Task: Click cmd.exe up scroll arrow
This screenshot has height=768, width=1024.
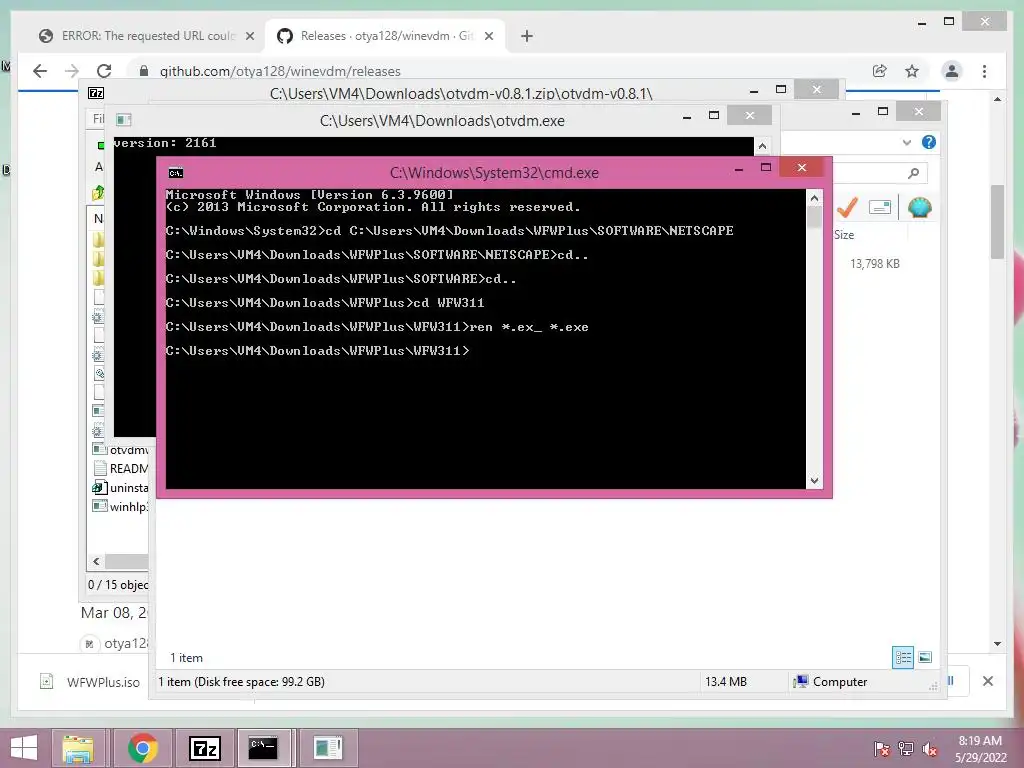Action: (x=814, y=197)
